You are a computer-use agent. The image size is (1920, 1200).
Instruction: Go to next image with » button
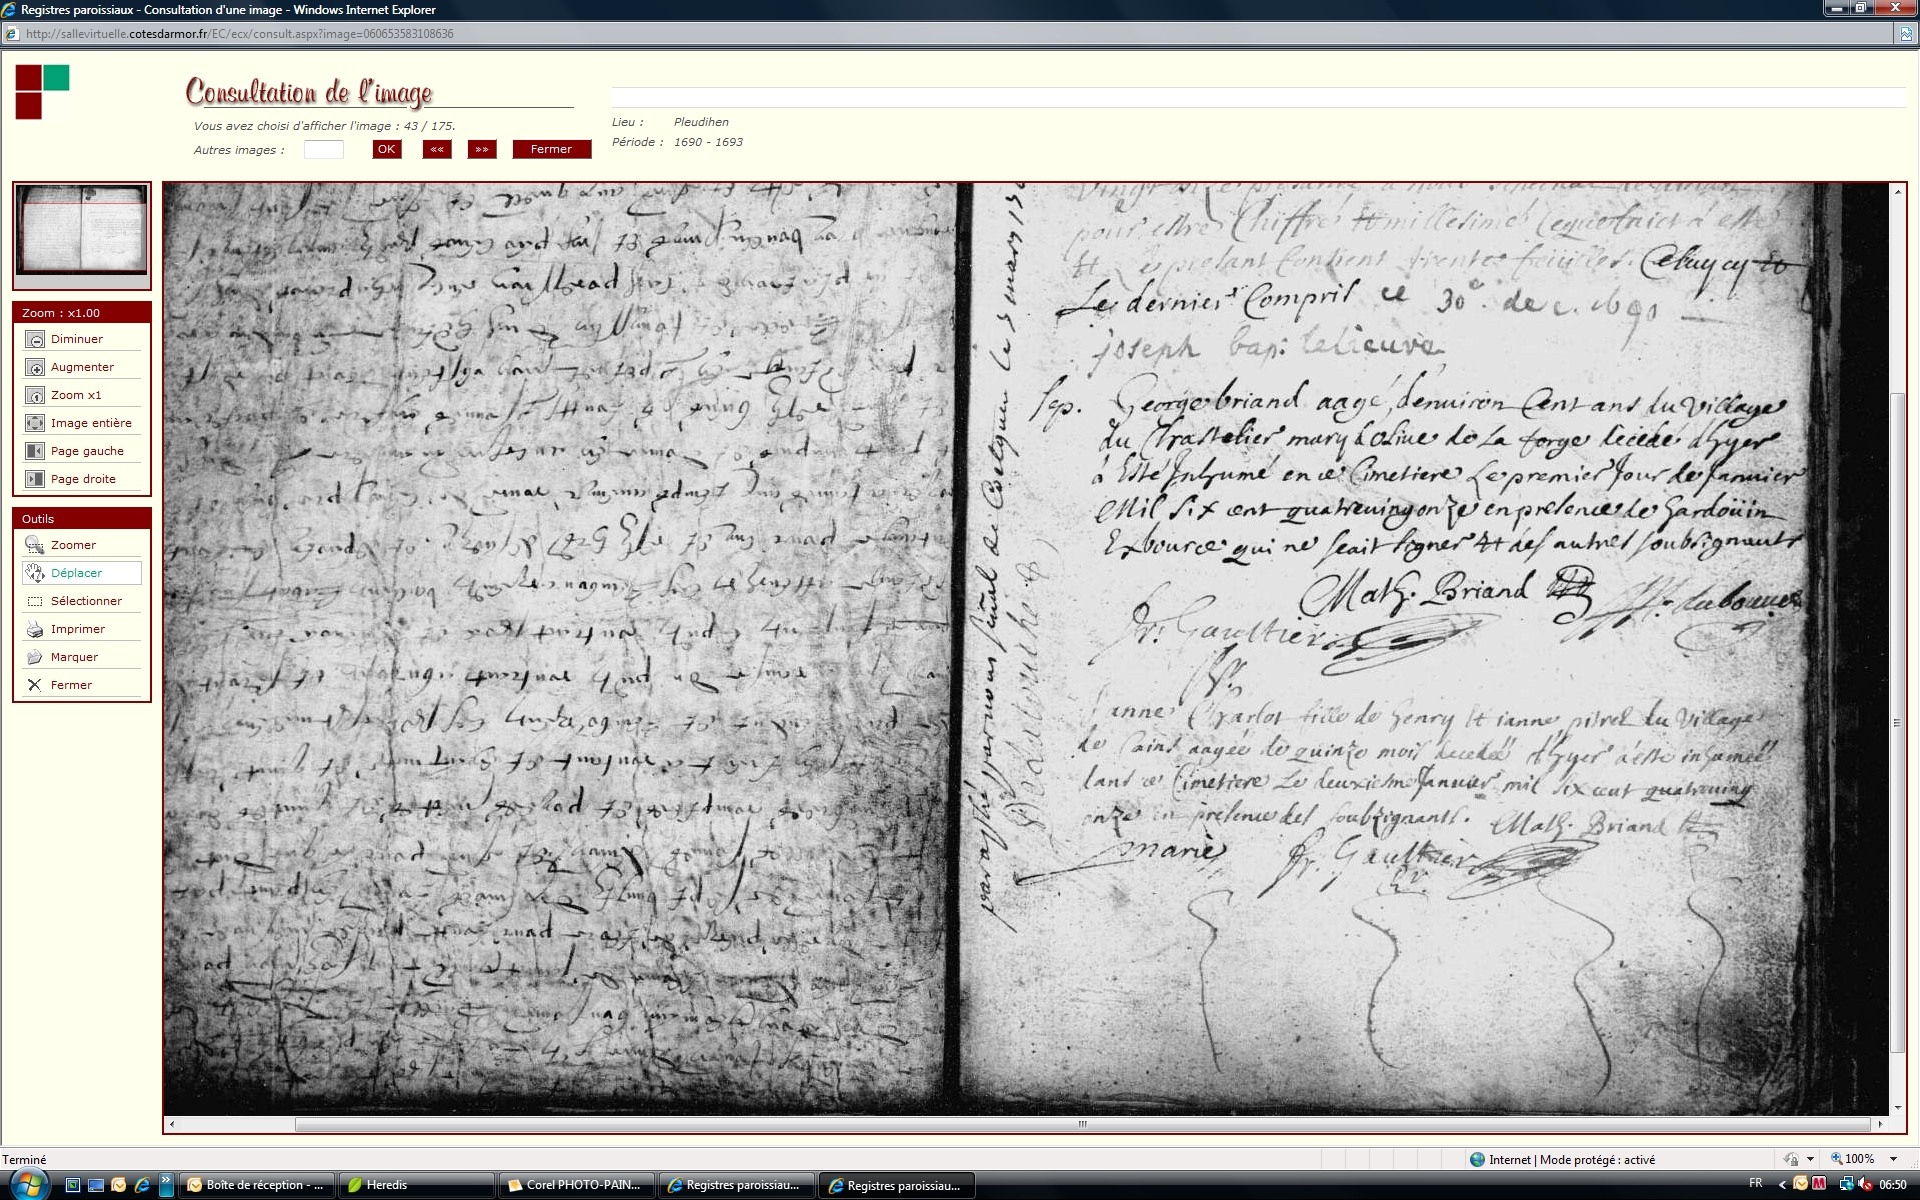coord(482,149)
